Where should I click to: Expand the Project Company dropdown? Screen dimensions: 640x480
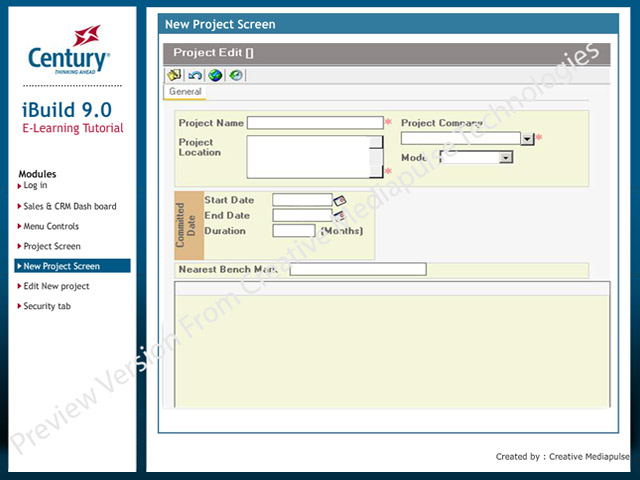coord(528,139)
